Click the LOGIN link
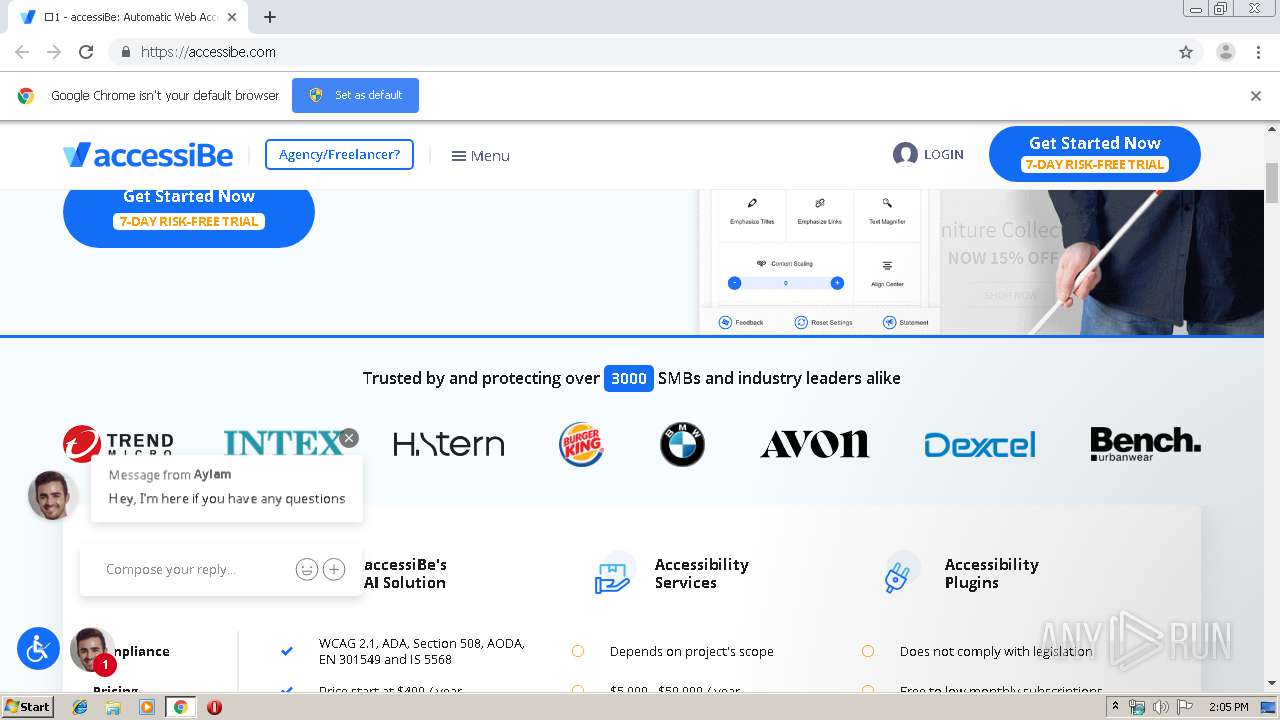Image resolution: width=1280 pixels, height=720 pixels. click(928, 154)
